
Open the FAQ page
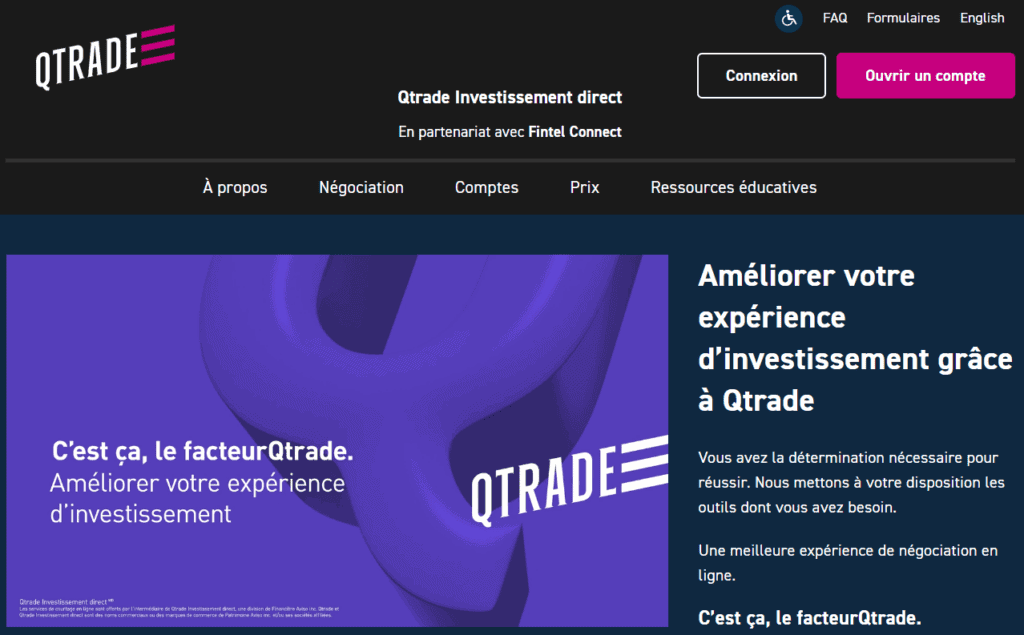(x=834, y=17)
